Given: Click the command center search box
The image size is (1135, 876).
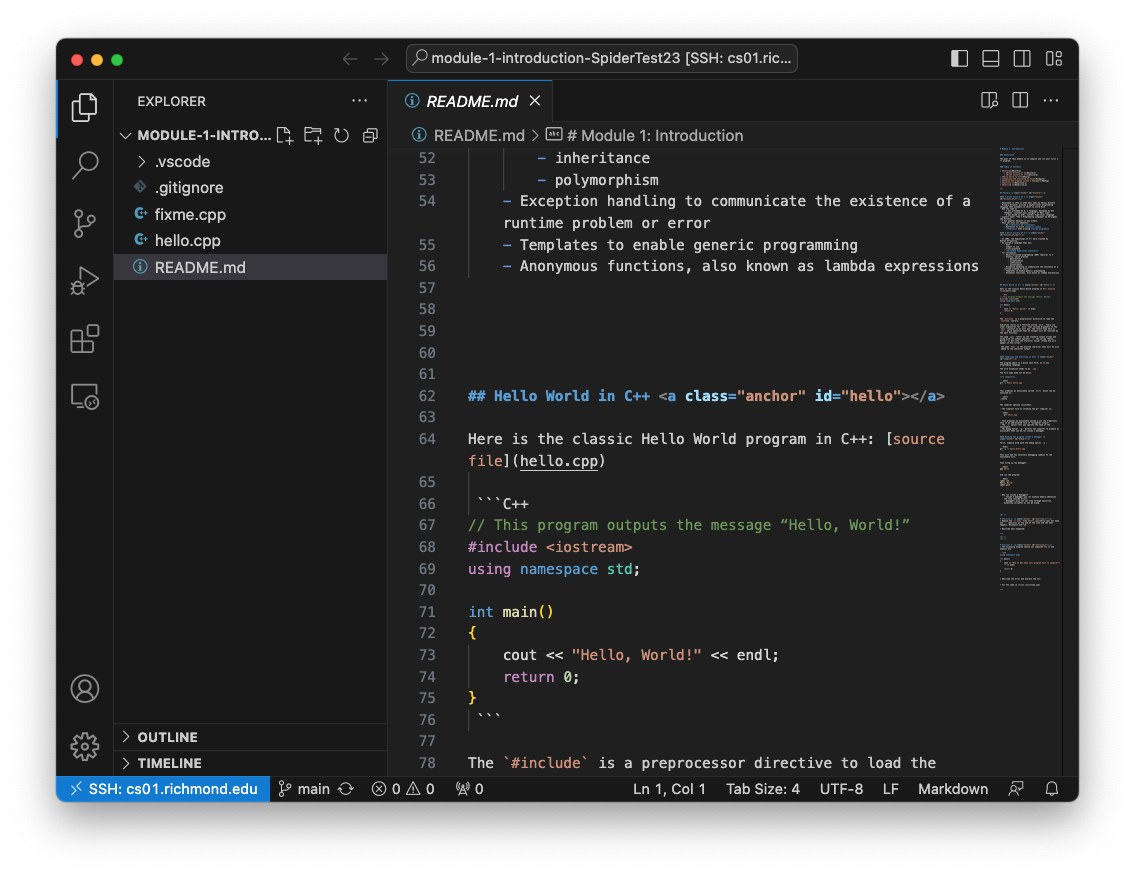Looking at the screenshot, I should (602, 59).
